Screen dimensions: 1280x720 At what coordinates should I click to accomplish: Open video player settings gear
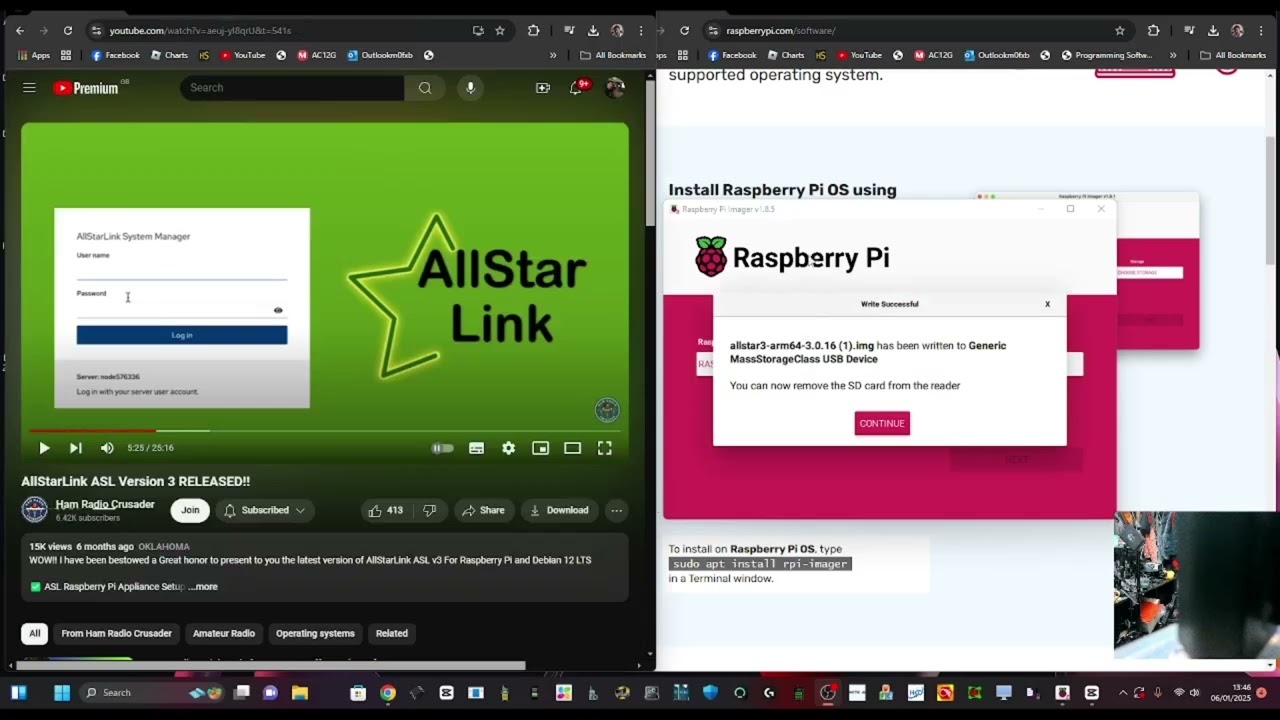[x=508, y=448]
